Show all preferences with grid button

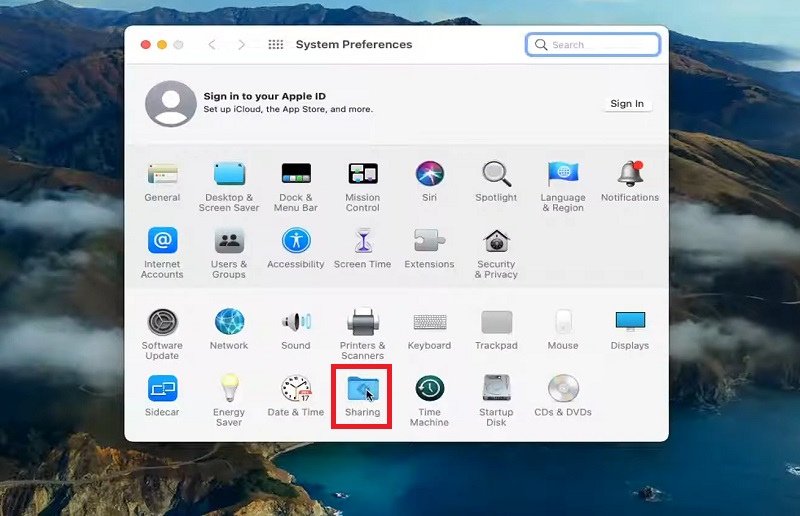pos(276,45)
